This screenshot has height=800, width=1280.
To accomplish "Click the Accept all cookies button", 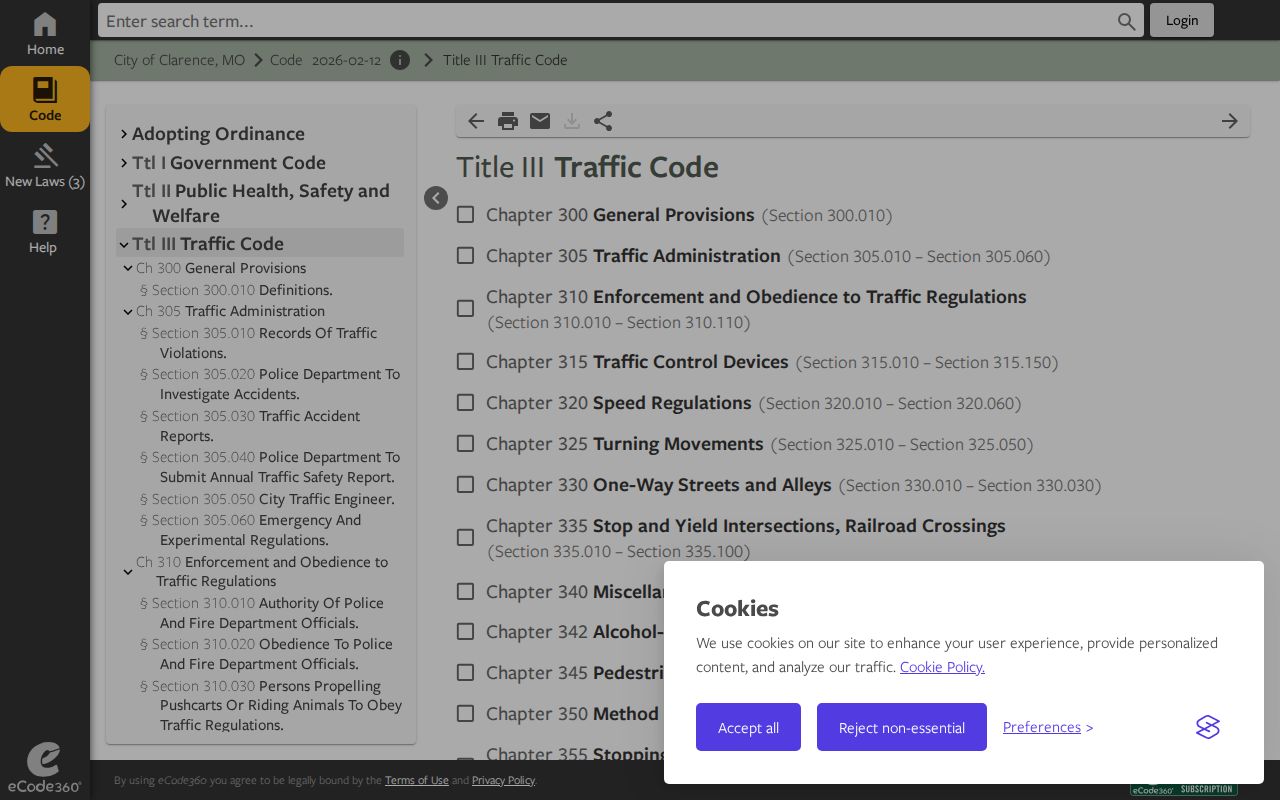I will coord(748,727).
